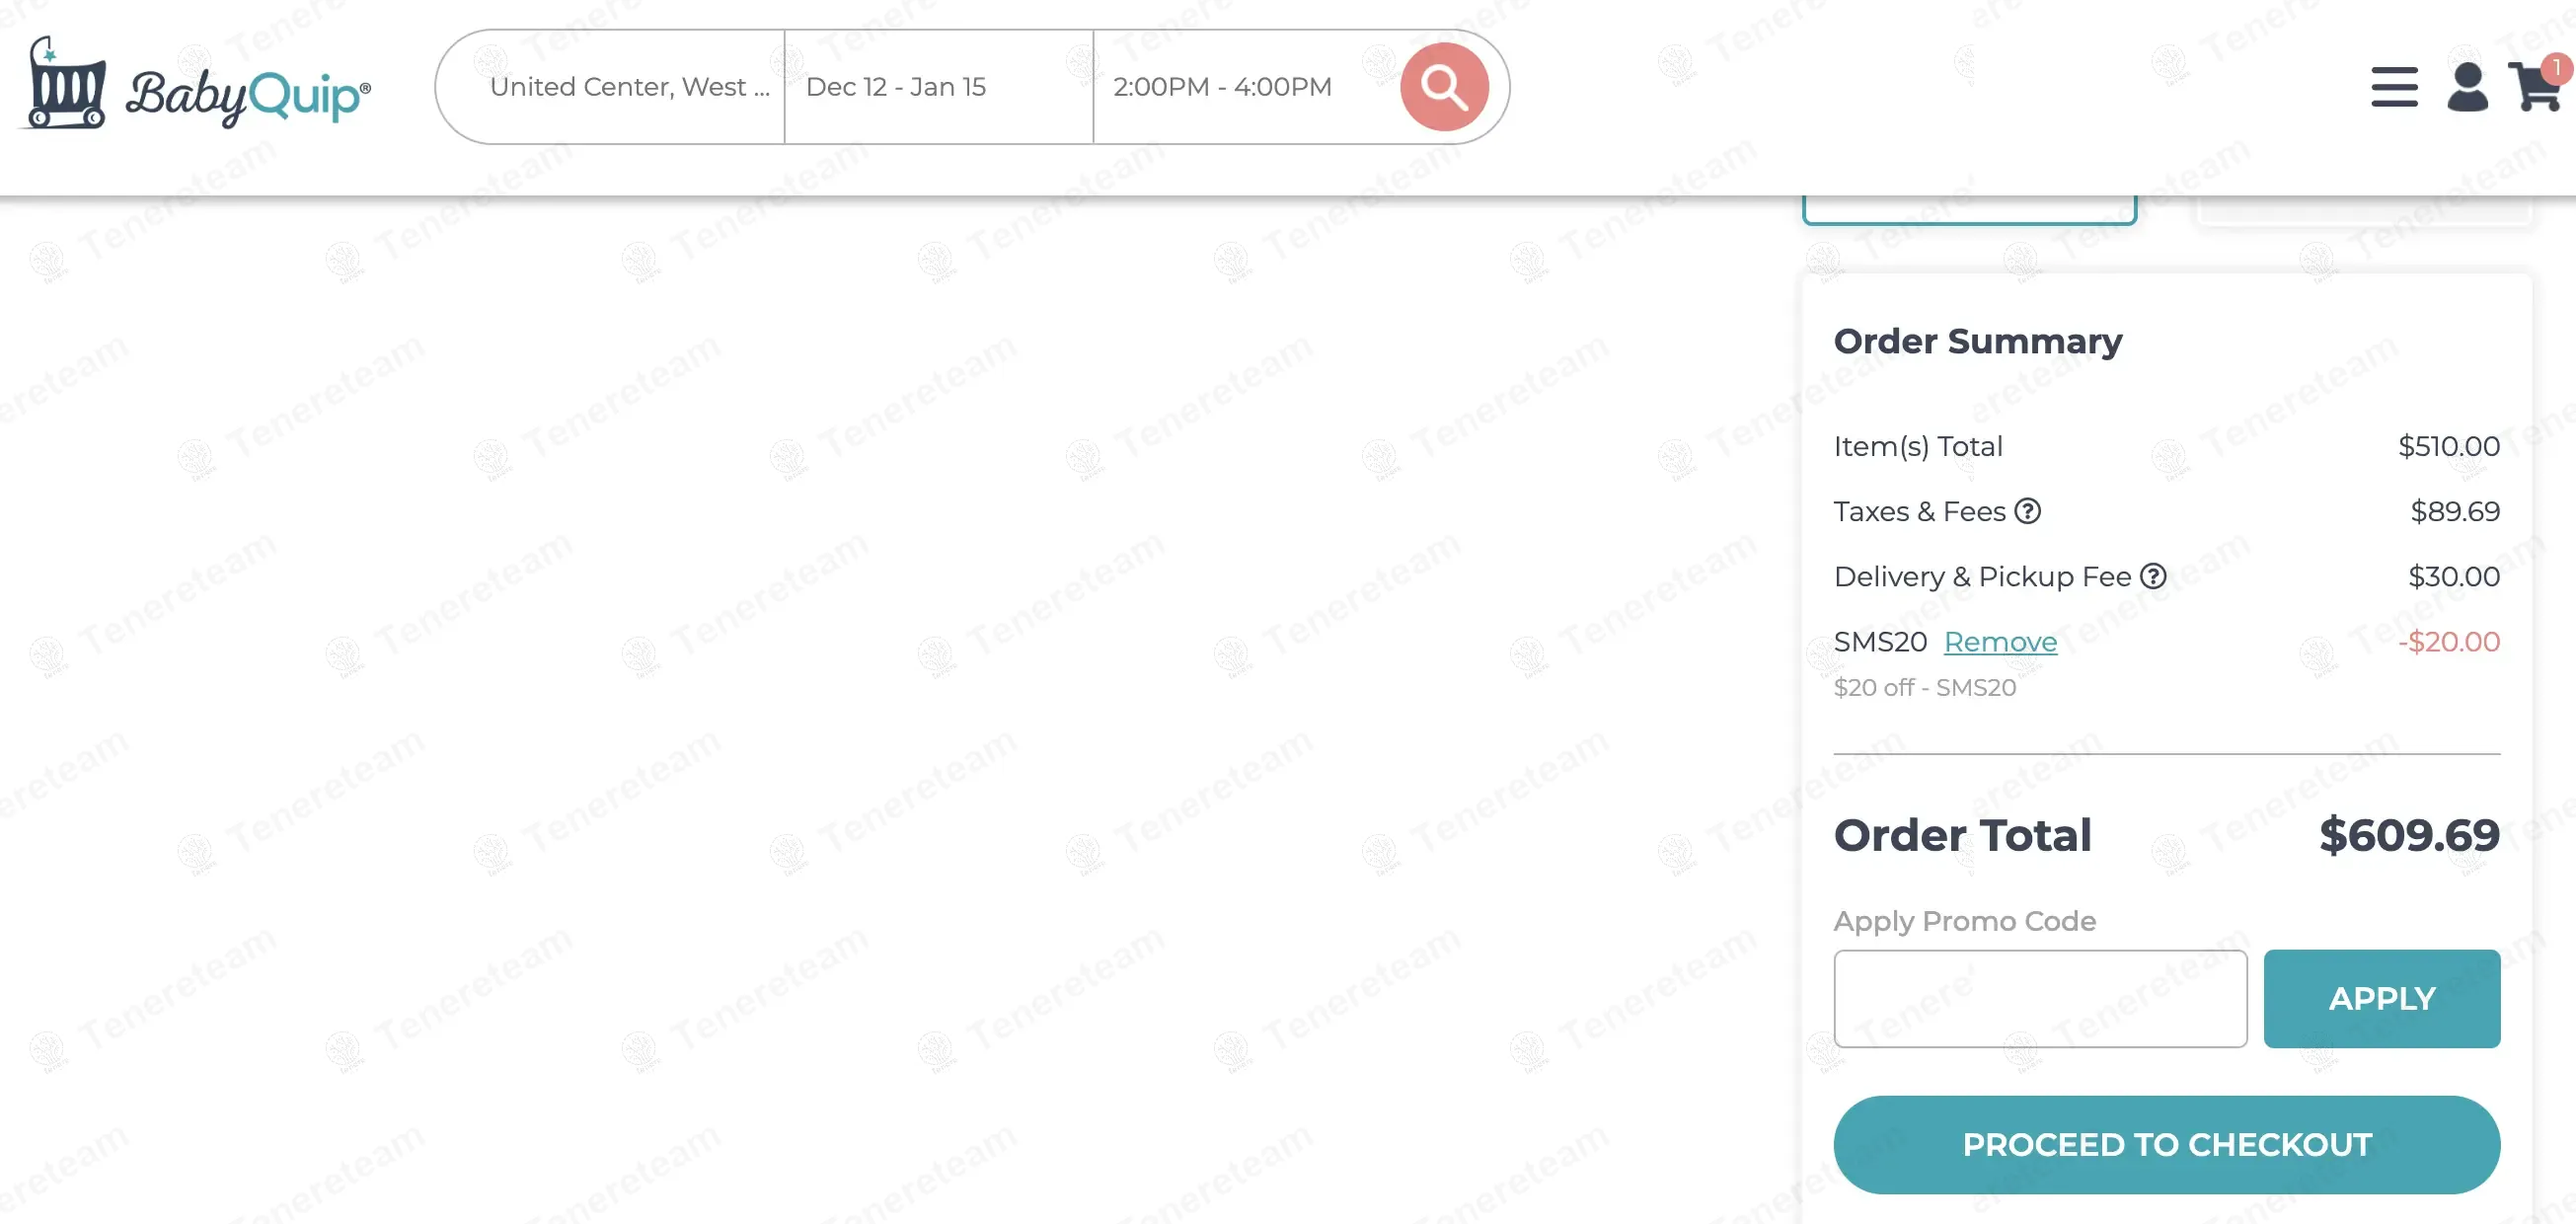Click the APPLY promo button

click(x=2381, y=998)
